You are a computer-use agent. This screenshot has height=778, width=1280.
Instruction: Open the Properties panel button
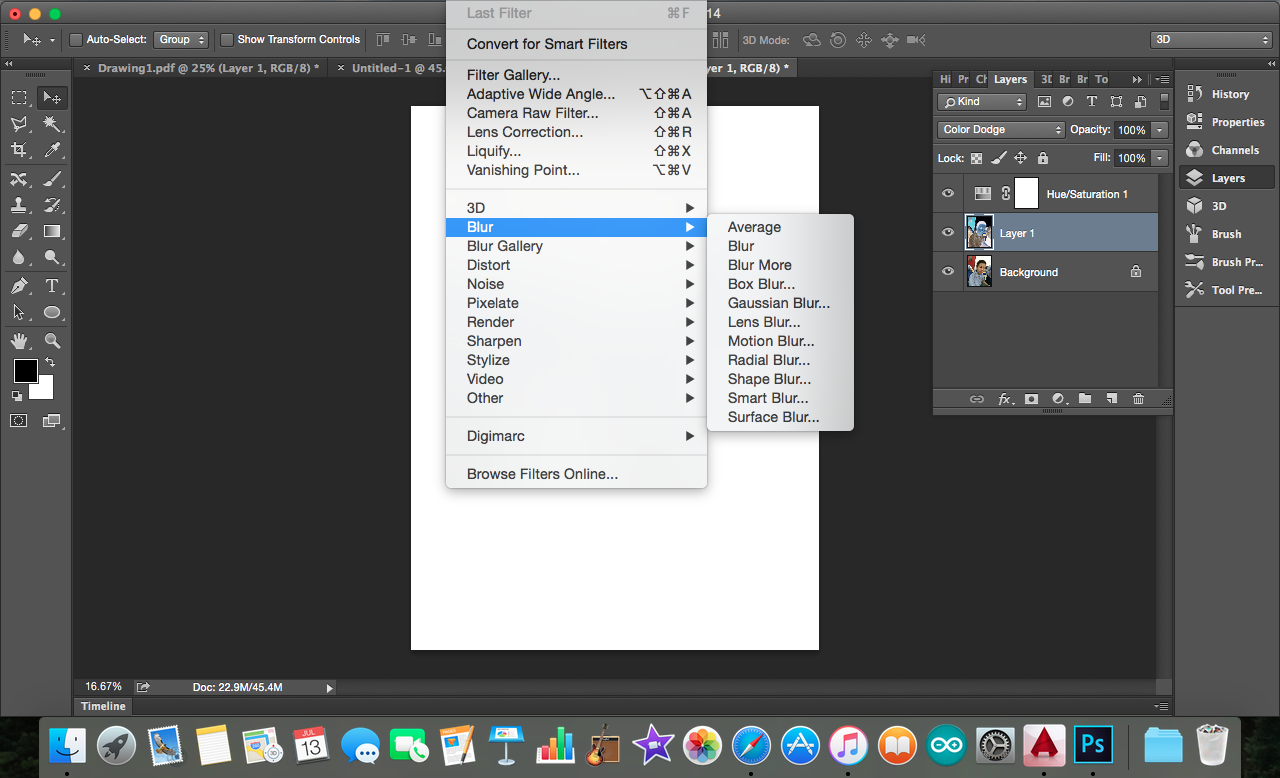pyautogui.click(x=1226, y=122)
